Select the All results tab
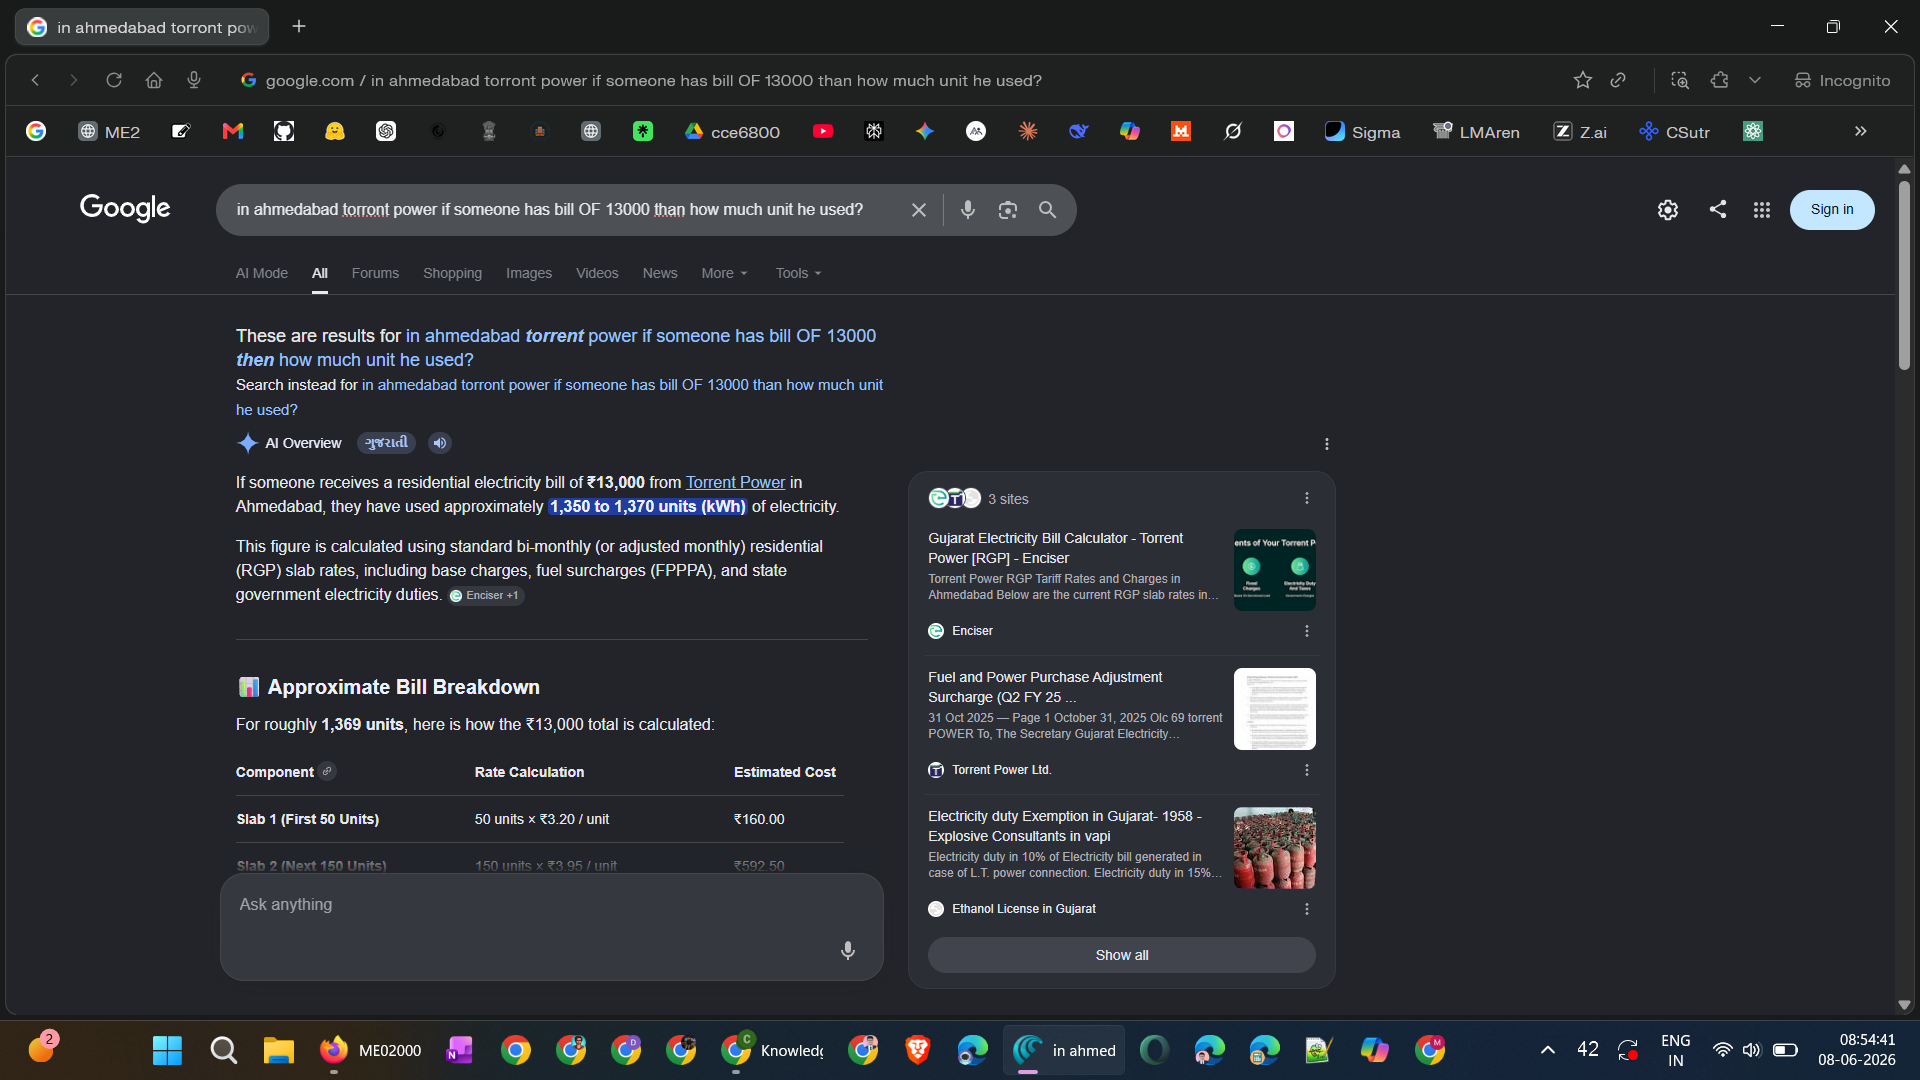Screen dimensions: 1920x1080 pos(320,273)
